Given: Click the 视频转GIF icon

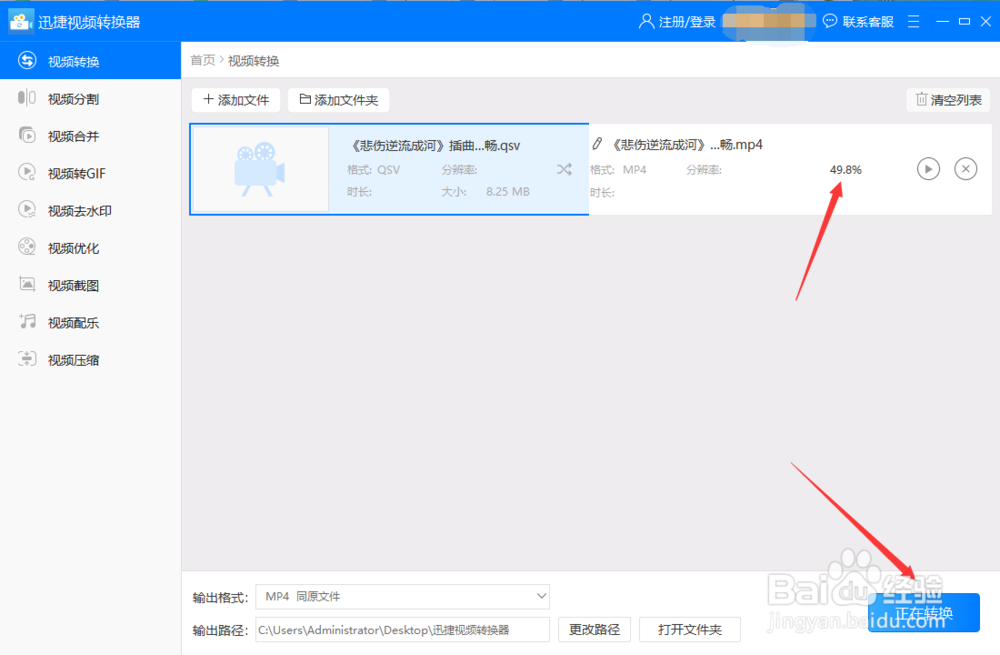Looking at the screenshot, I should (27, 172).
